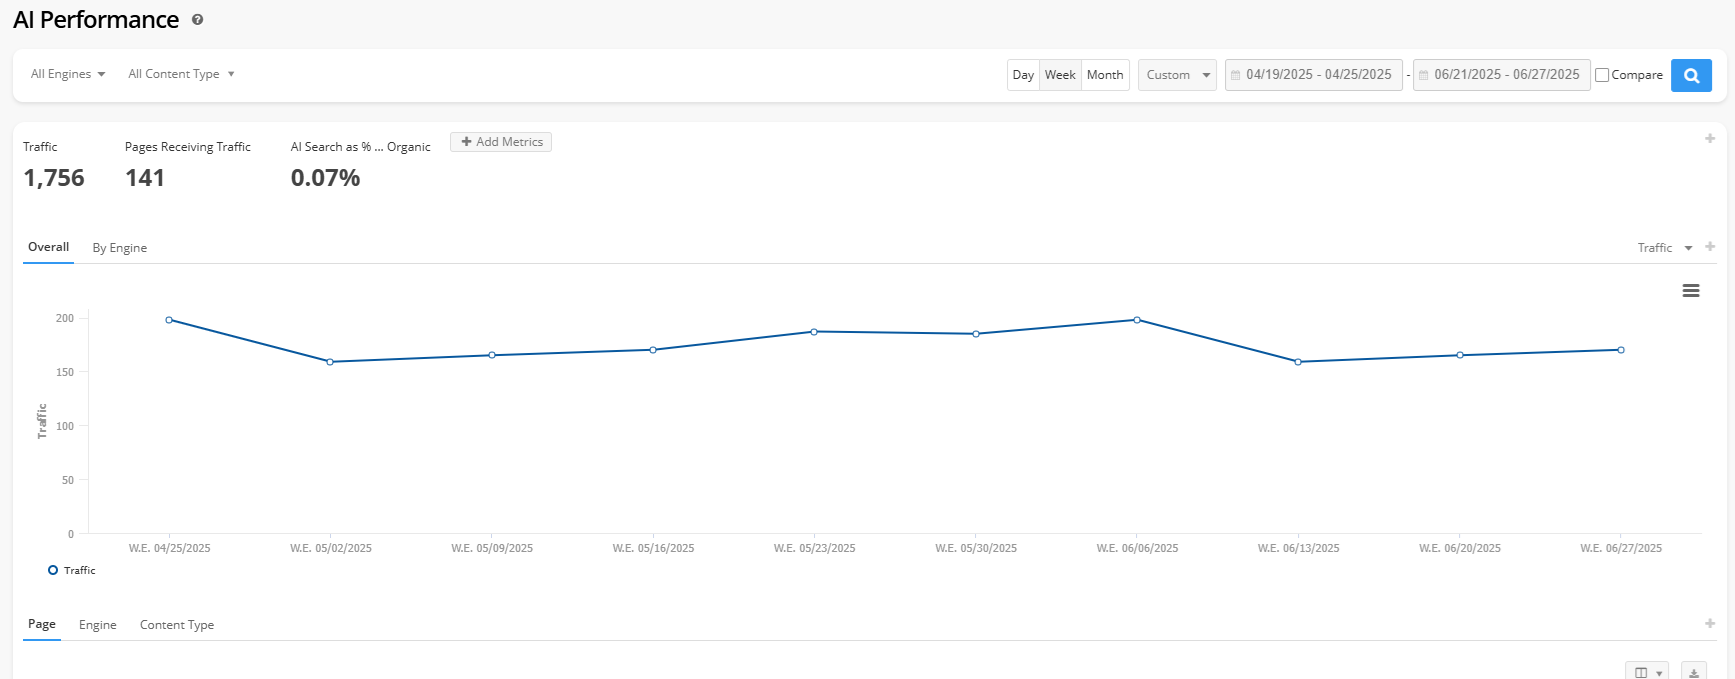The width and height of the screenshot is (1735, 679).
Task: Switch chart granularity to Day
Action: click(1023, 75)
